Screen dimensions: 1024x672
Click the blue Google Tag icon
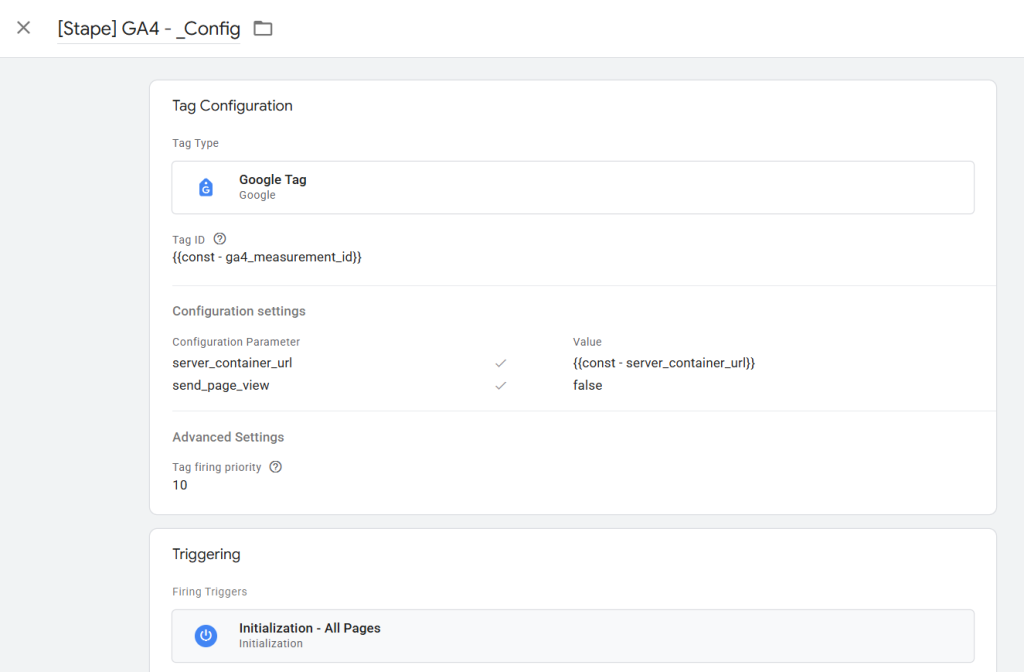point(206,187)
